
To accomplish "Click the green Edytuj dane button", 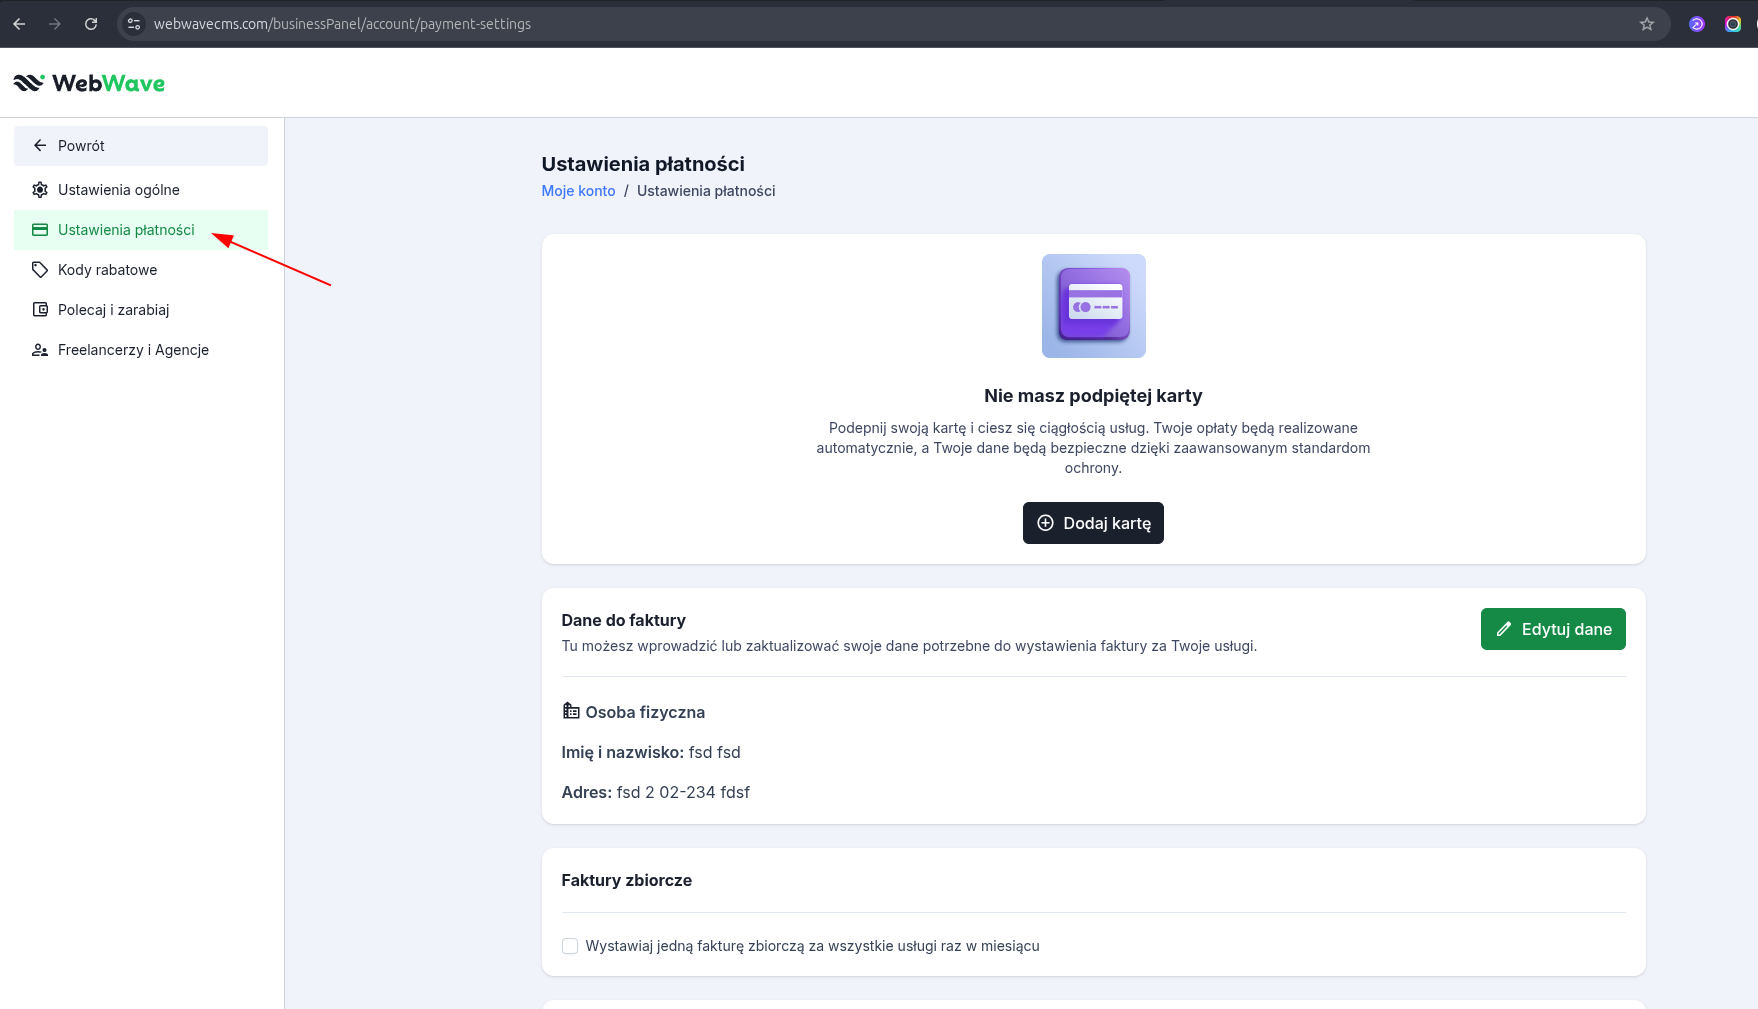I will pos(1552,629).
